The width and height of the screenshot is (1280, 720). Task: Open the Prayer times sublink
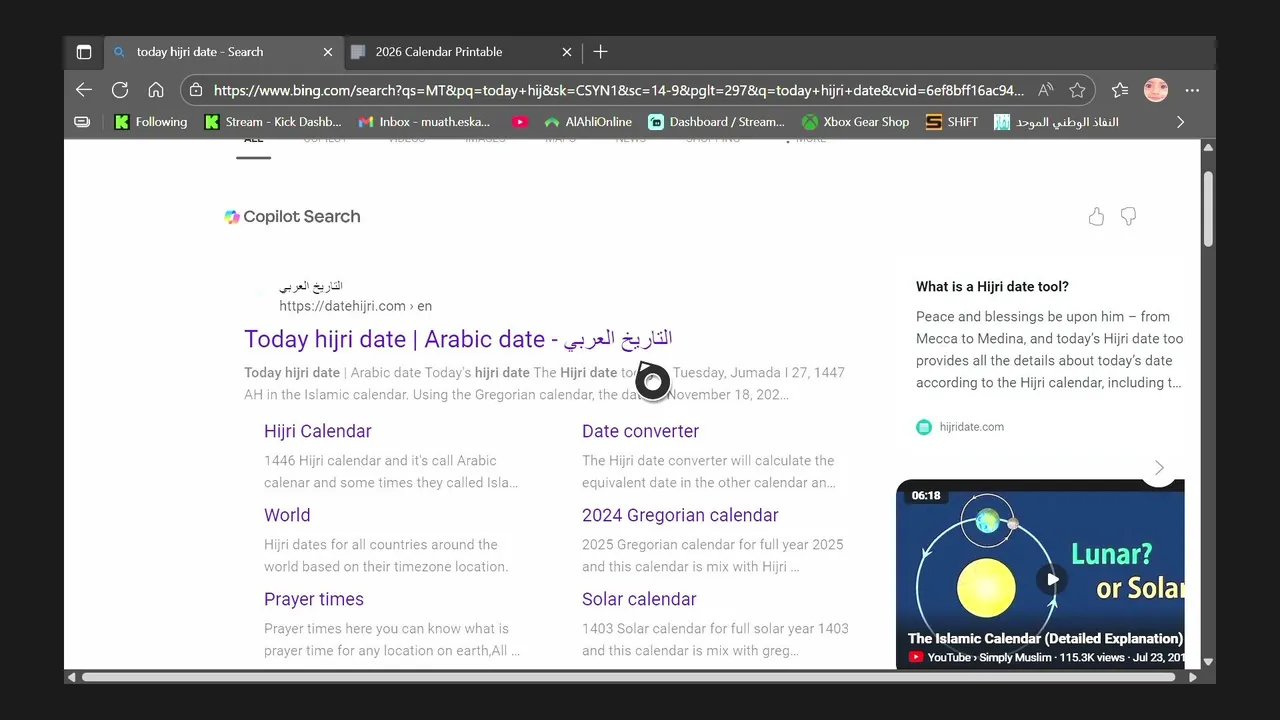click(314, 599)
